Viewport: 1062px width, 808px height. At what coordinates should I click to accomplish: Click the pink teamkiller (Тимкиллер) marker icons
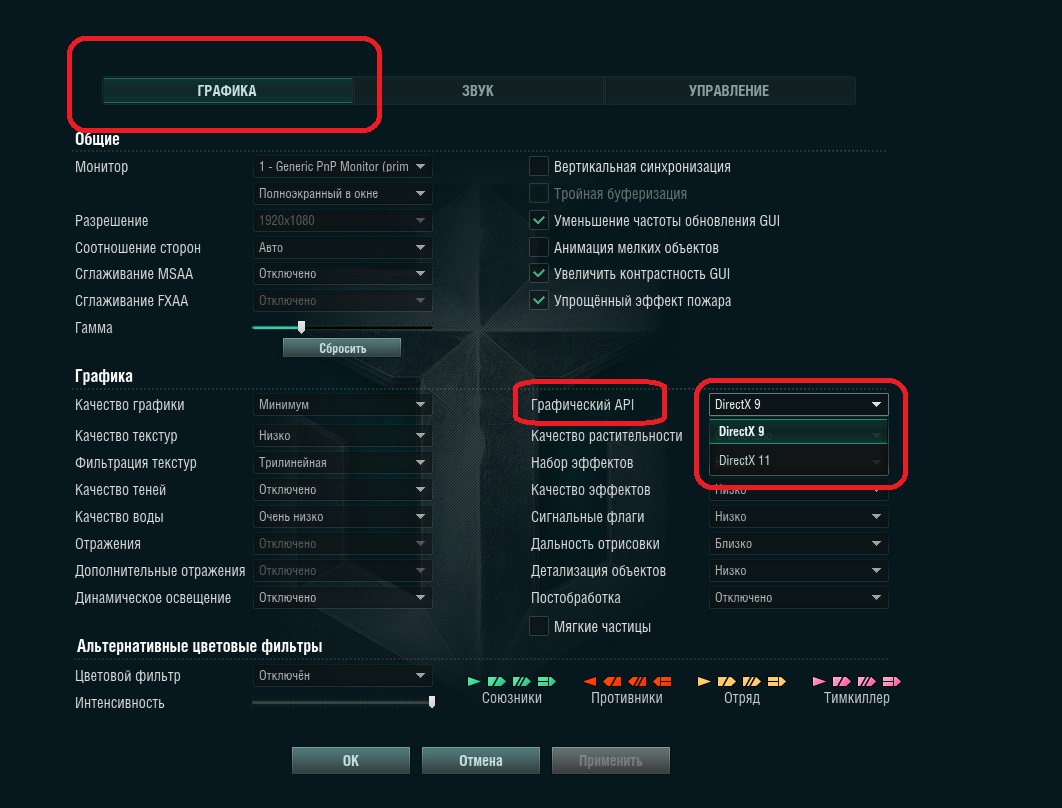coord(857,681)
